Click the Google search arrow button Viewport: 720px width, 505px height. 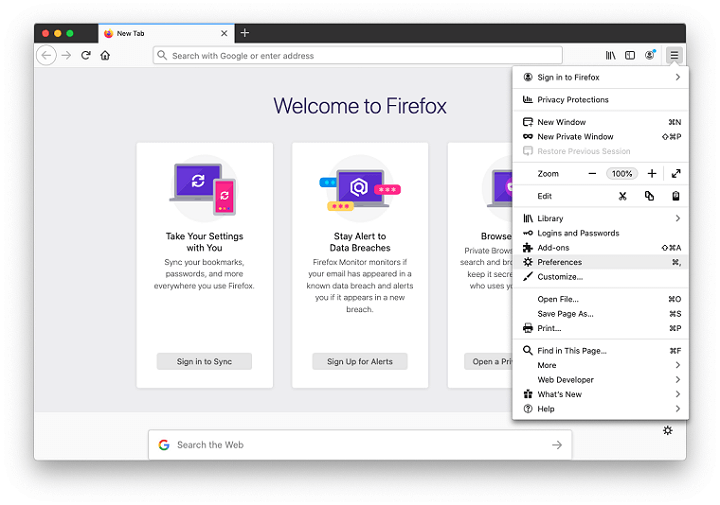click(557, 445)
